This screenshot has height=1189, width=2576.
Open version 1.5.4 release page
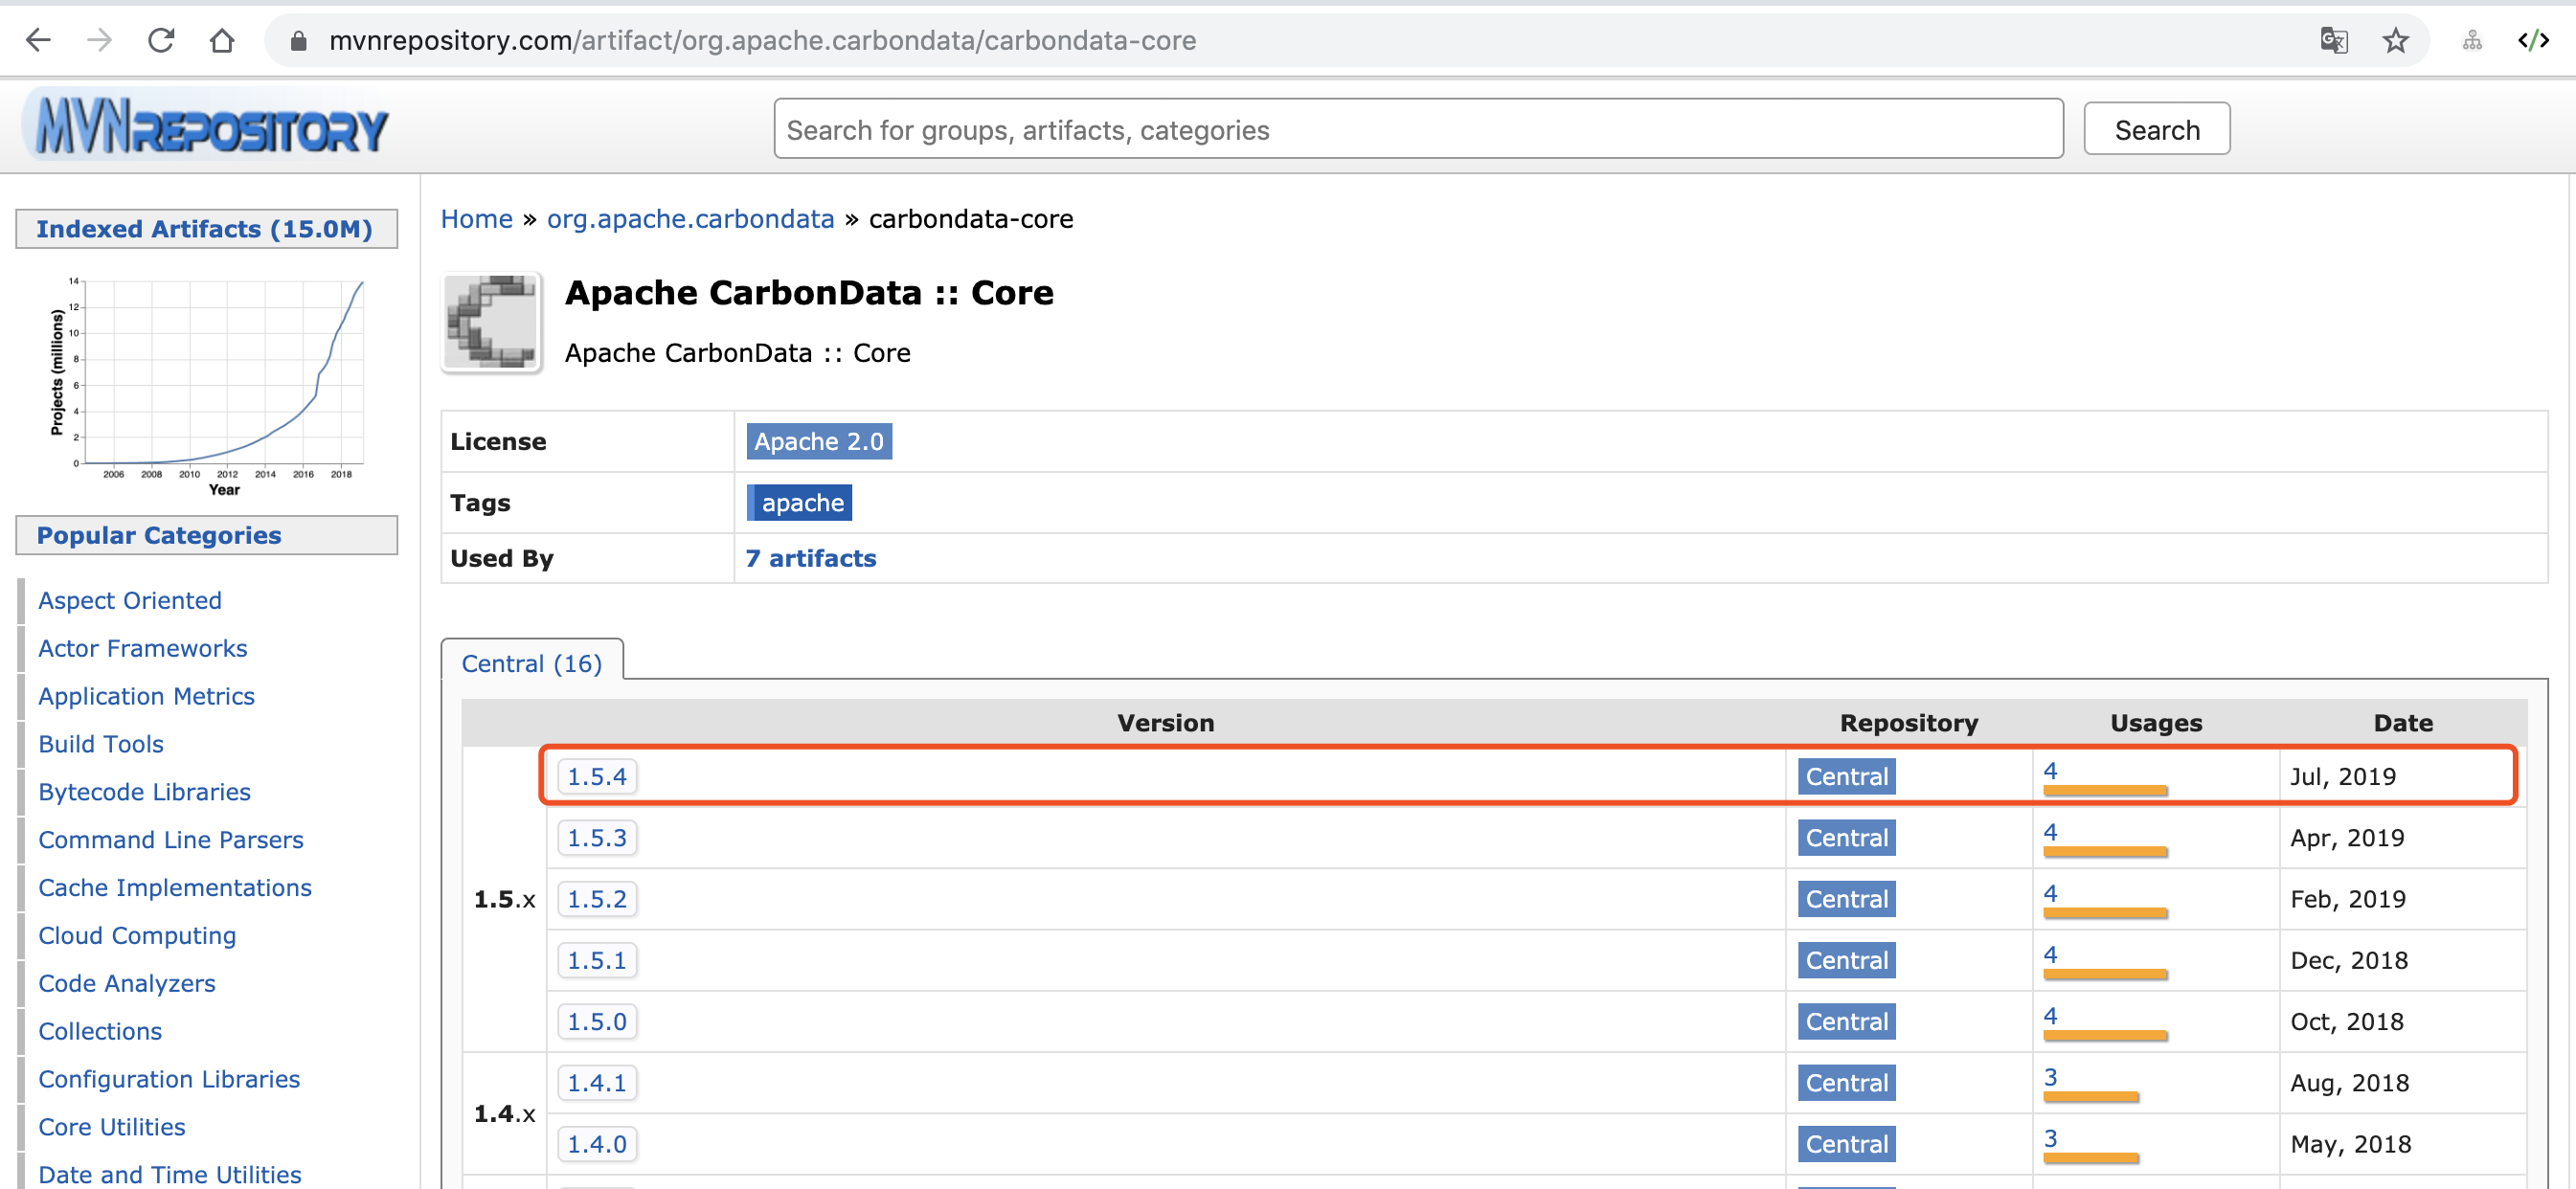pos(597,775)
